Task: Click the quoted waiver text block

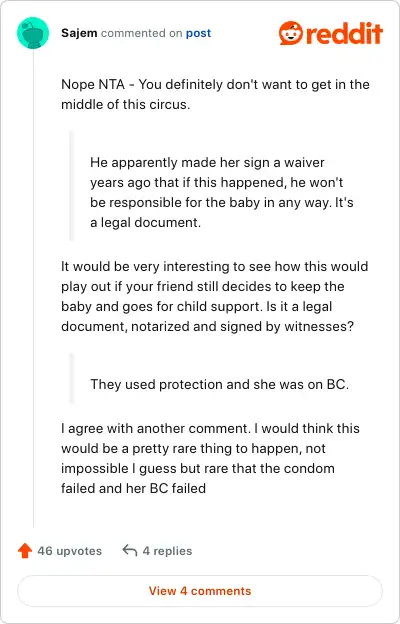Action: coord(222,192)
